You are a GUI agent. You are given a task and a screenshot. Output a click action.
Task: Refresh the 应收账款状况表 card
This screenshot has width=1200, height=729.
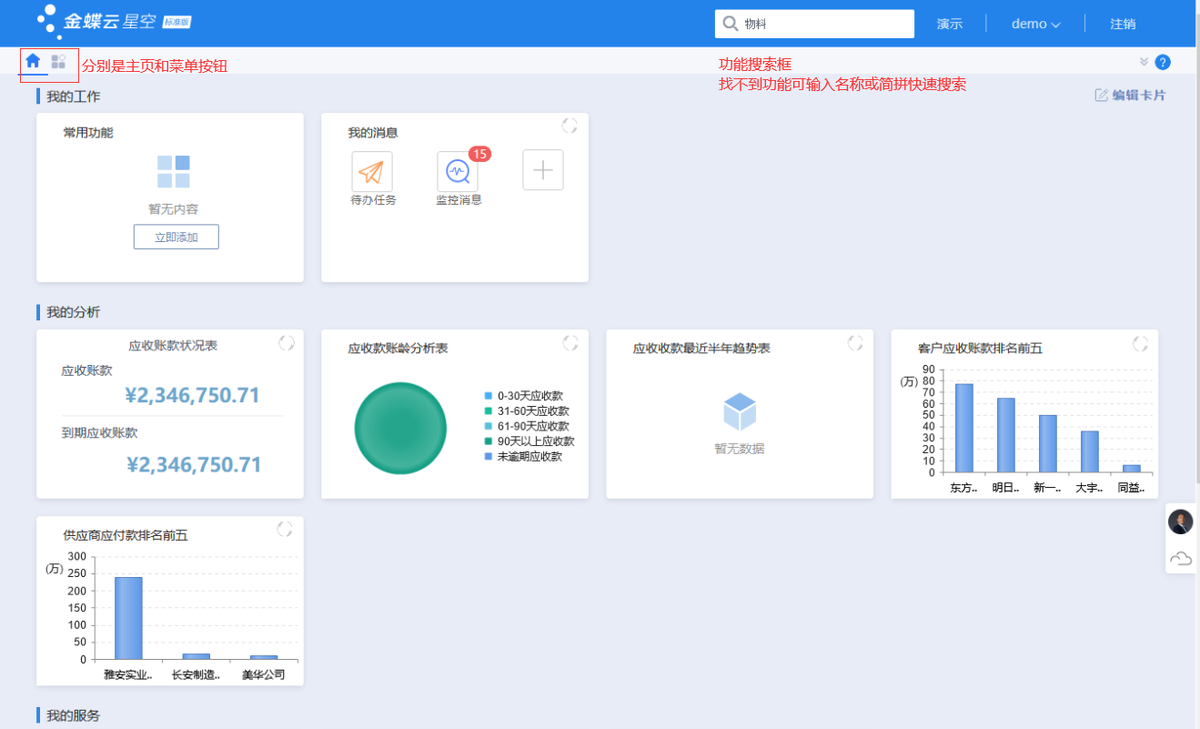click(x=287, y=342)
